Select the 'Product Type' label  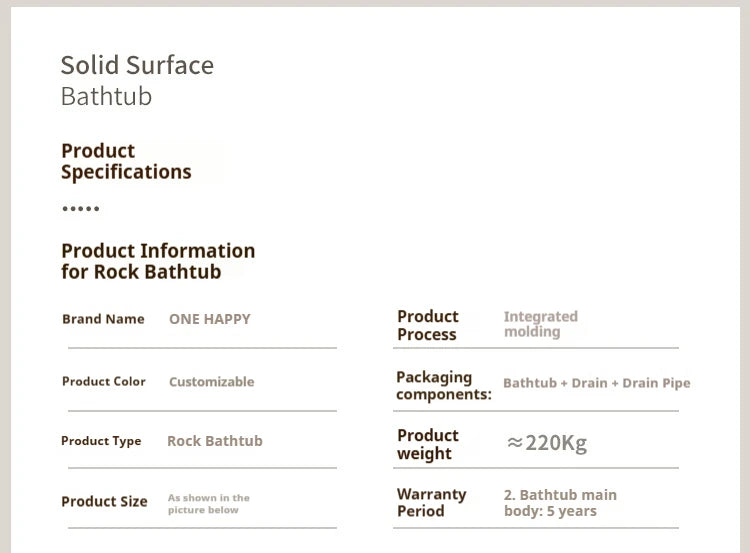tap(101, 441)
